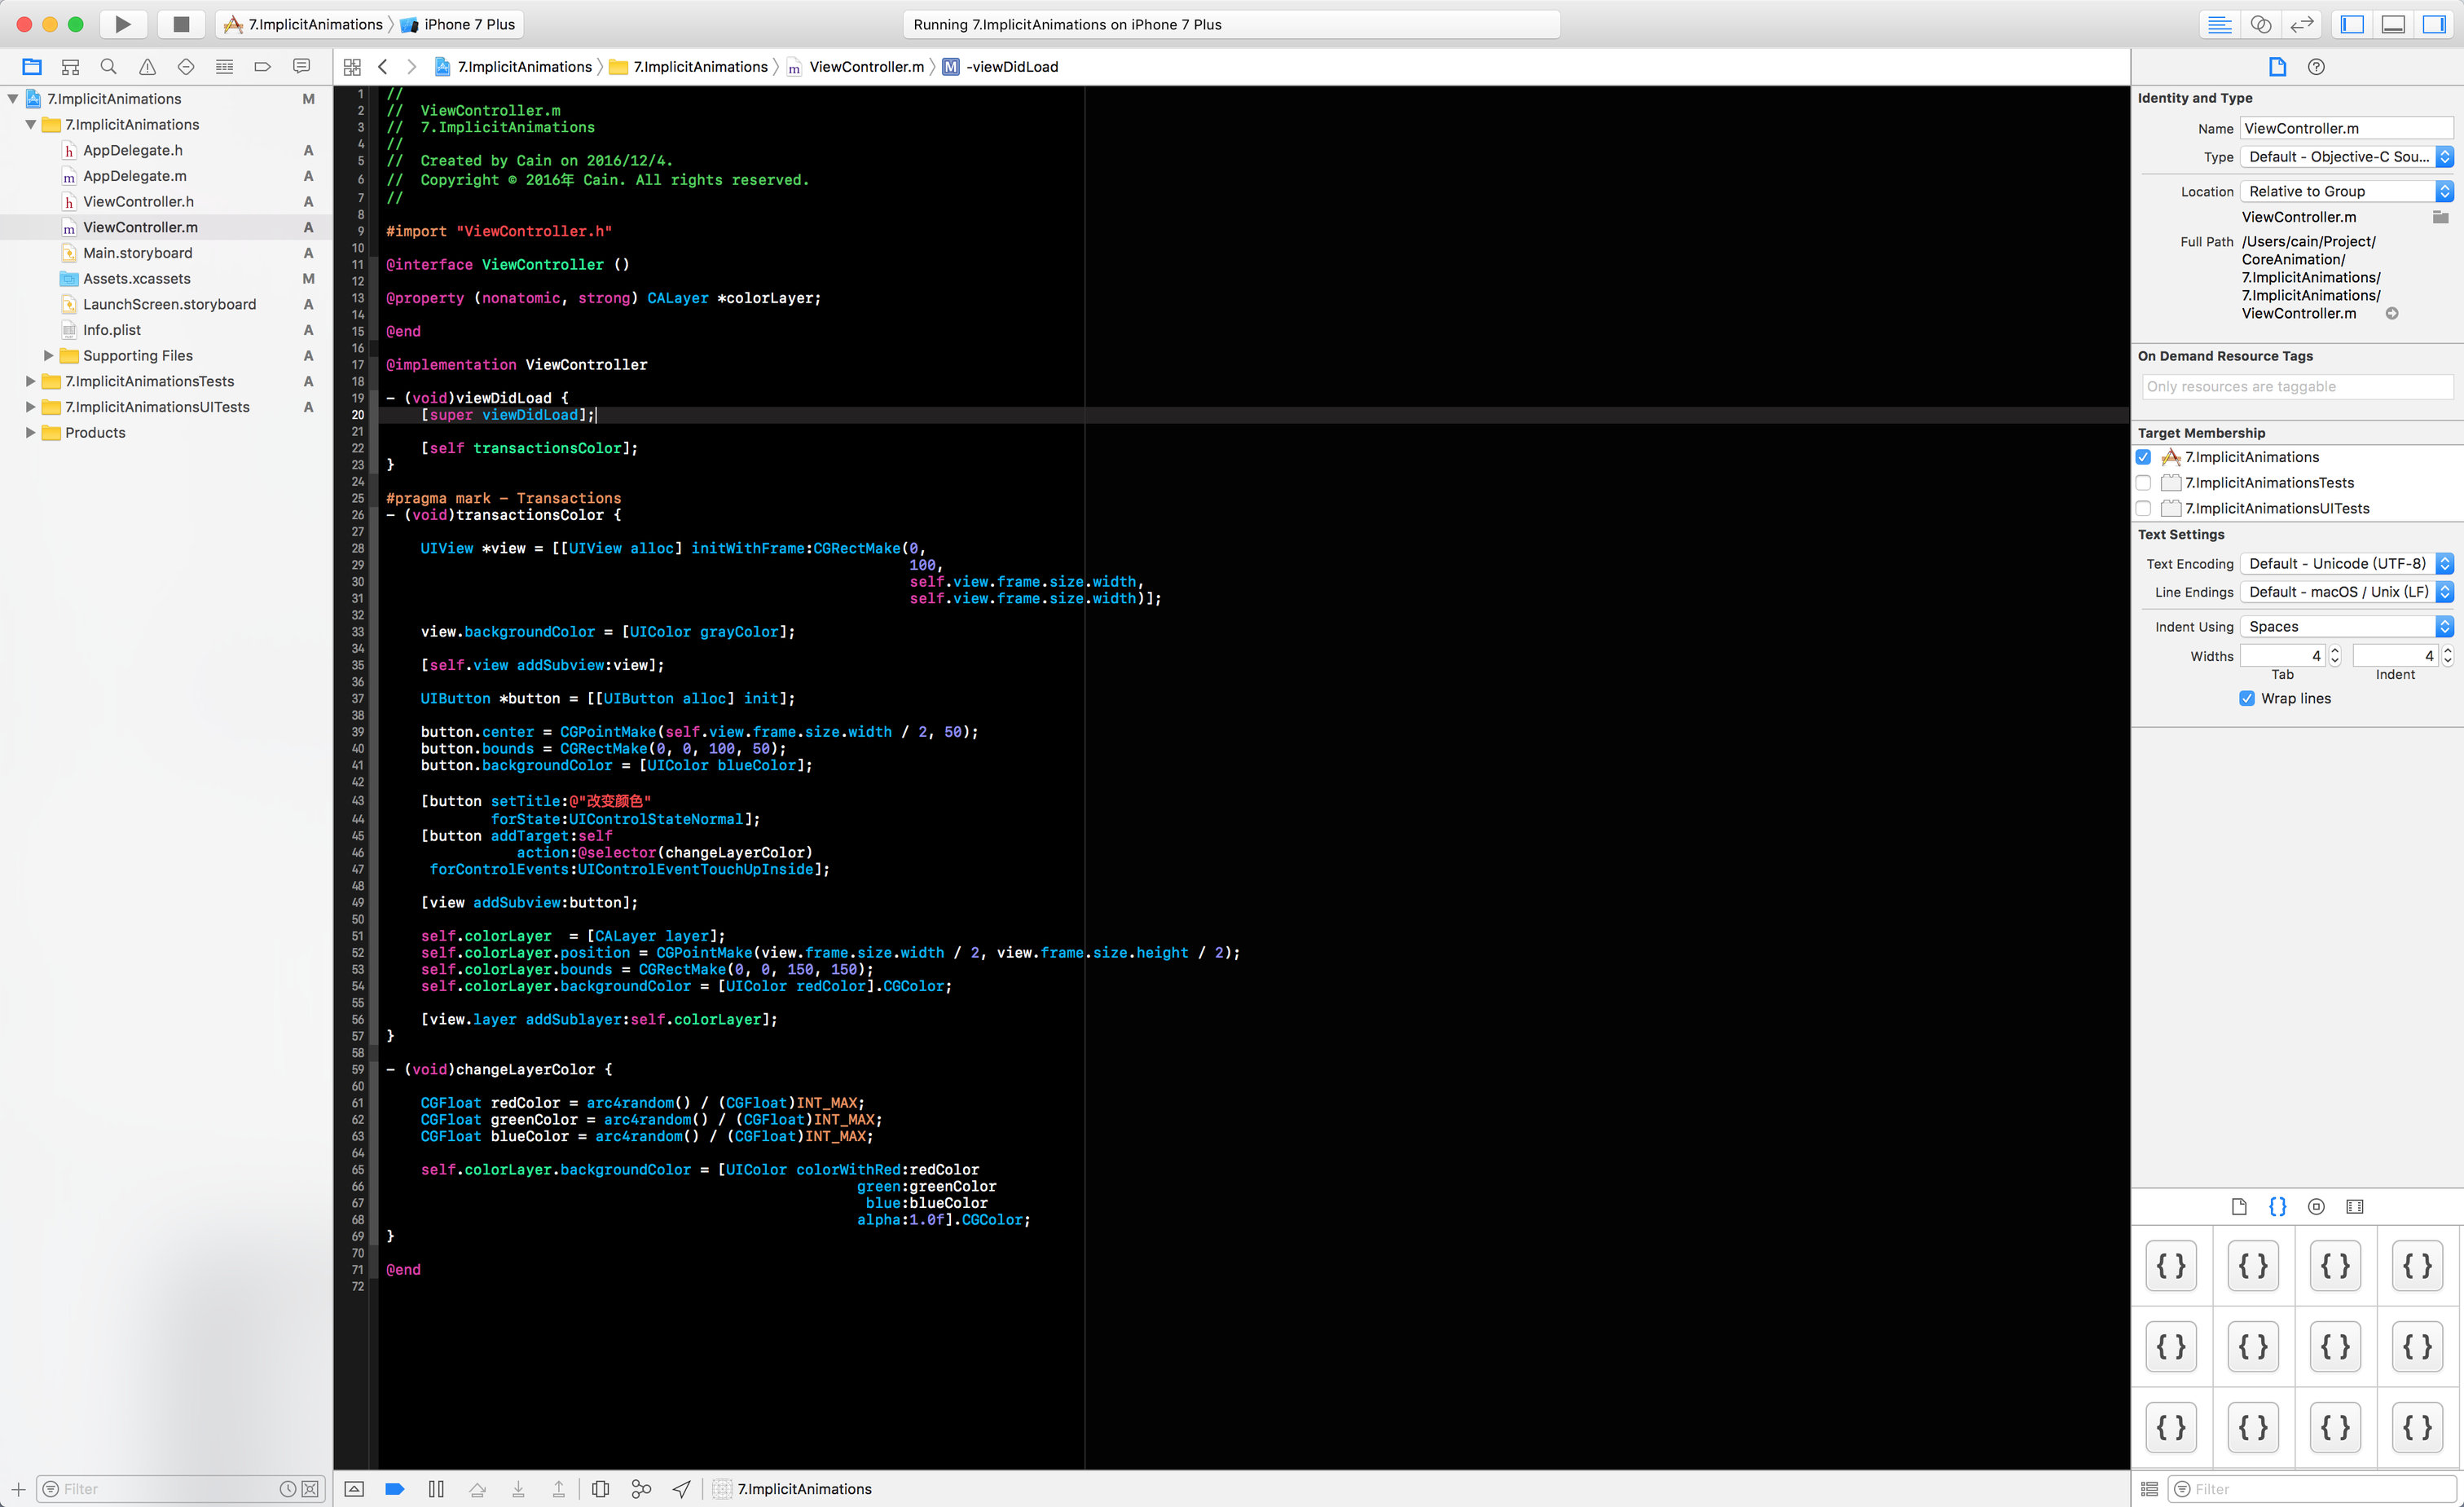Open the Text Encoding dropdown
This screenshot has height=1507, width=2464.
(2345, 564)
